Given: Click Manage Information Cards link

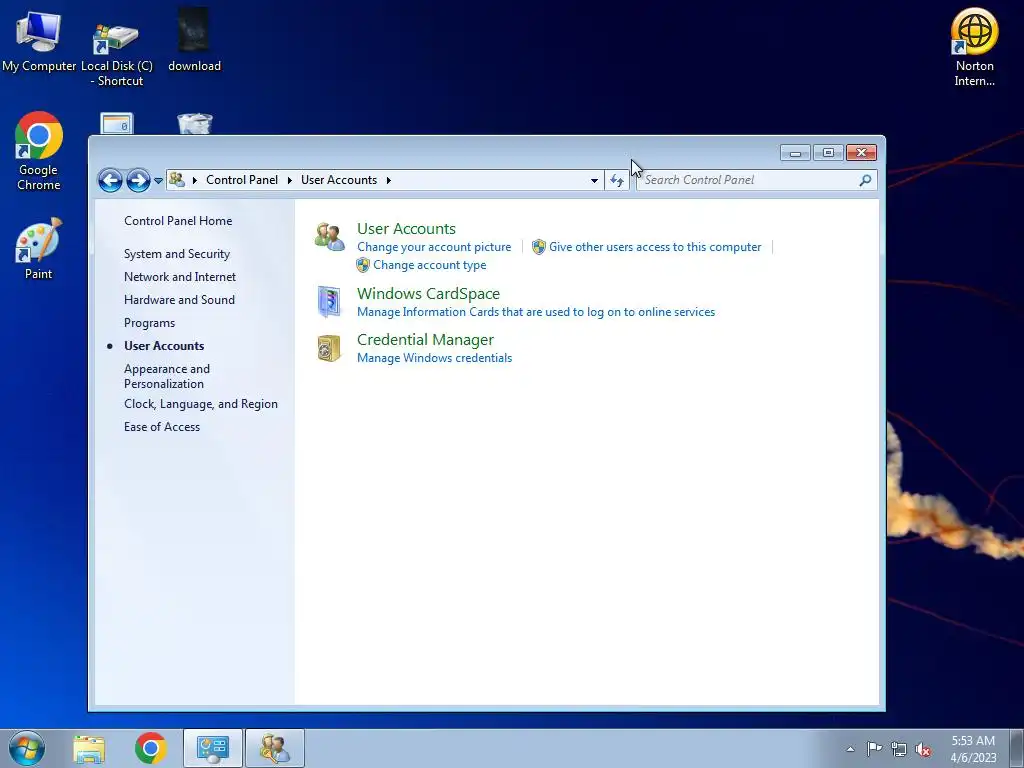Looking at the screenshot, I should tap(536, 312).
